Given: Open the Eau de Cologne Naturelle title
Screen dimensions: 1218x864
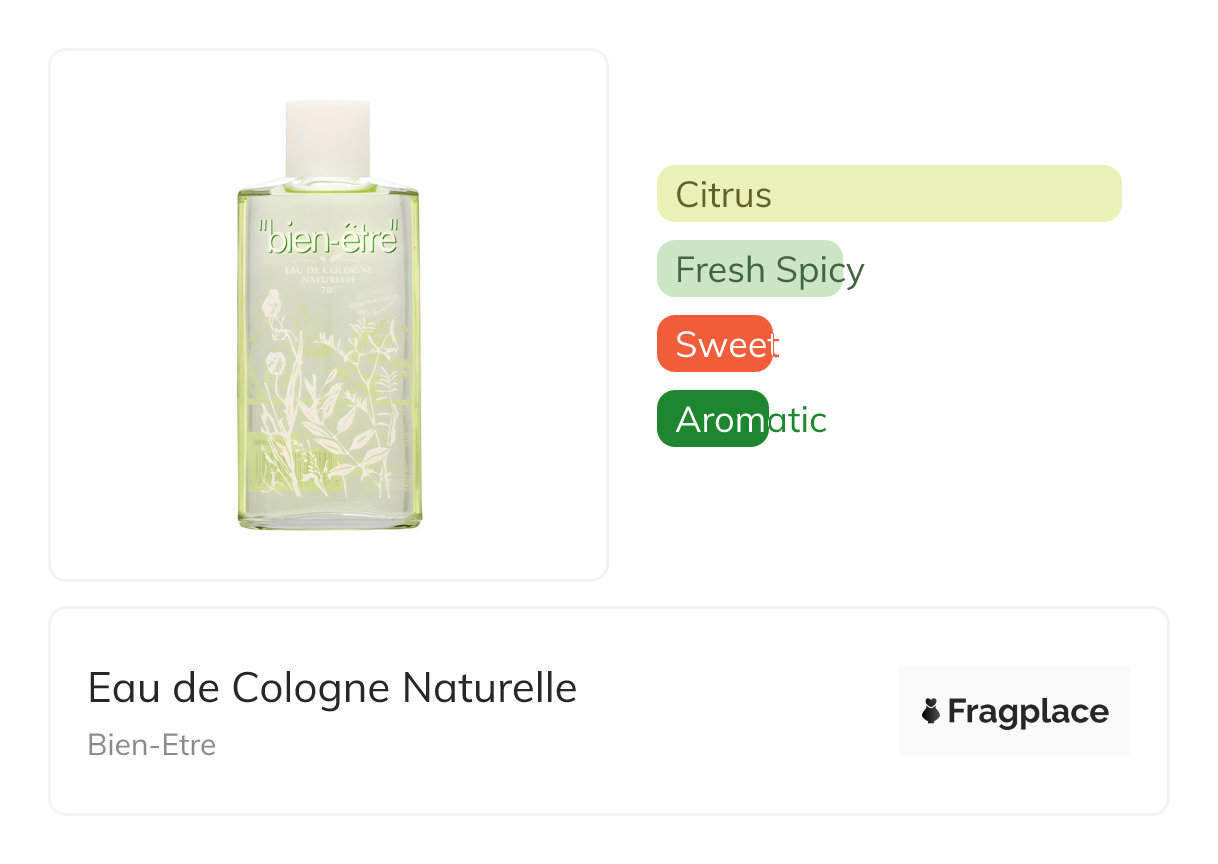Looking at the screenshot, I should (332, 688).
